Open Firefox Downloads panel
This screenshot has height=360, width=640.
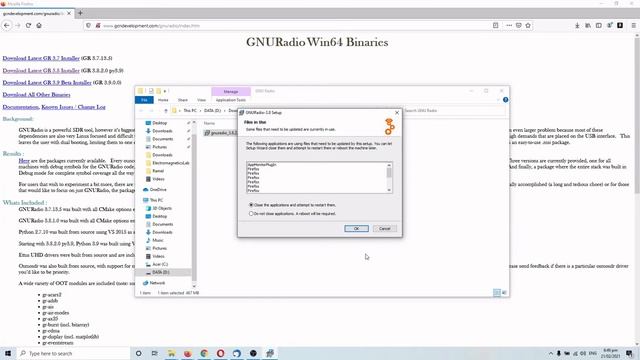coord(577,25)
